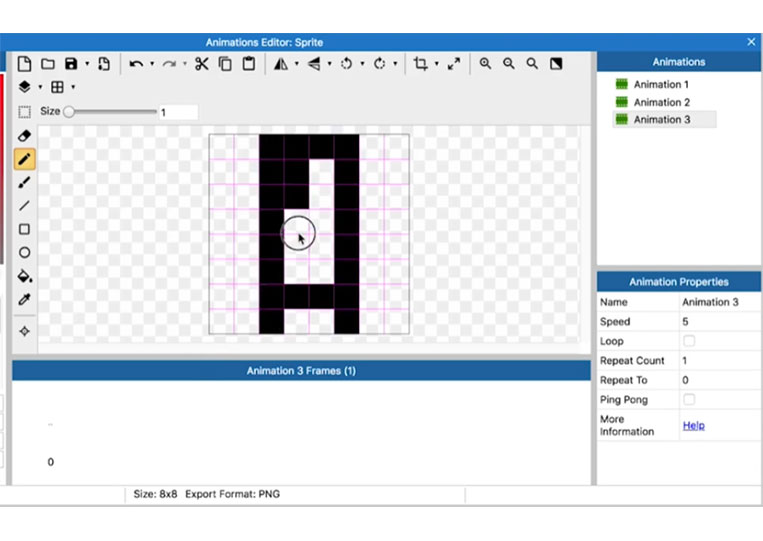The image size is (763, 541).
Task: Click the grid options icon
Action: (57, 87)
